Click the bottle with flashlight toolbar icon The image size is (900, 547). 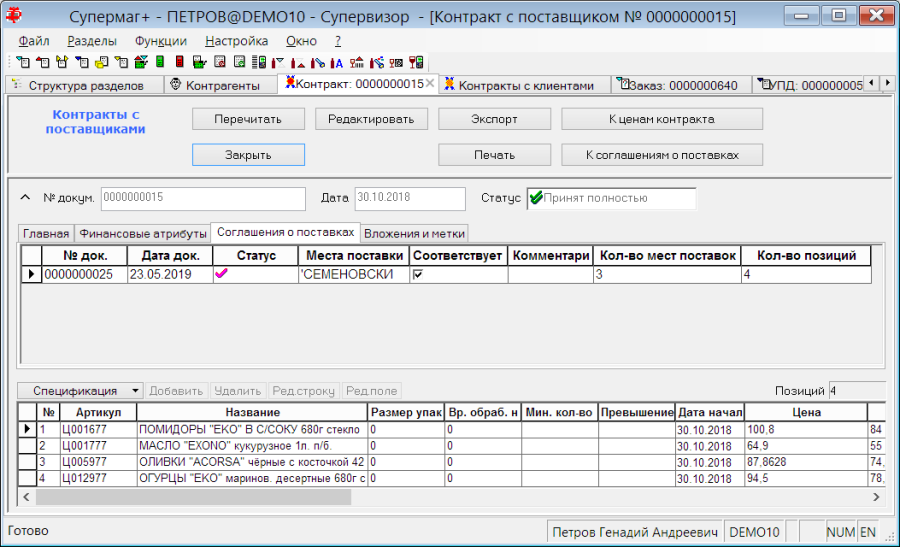click(317, 63)
